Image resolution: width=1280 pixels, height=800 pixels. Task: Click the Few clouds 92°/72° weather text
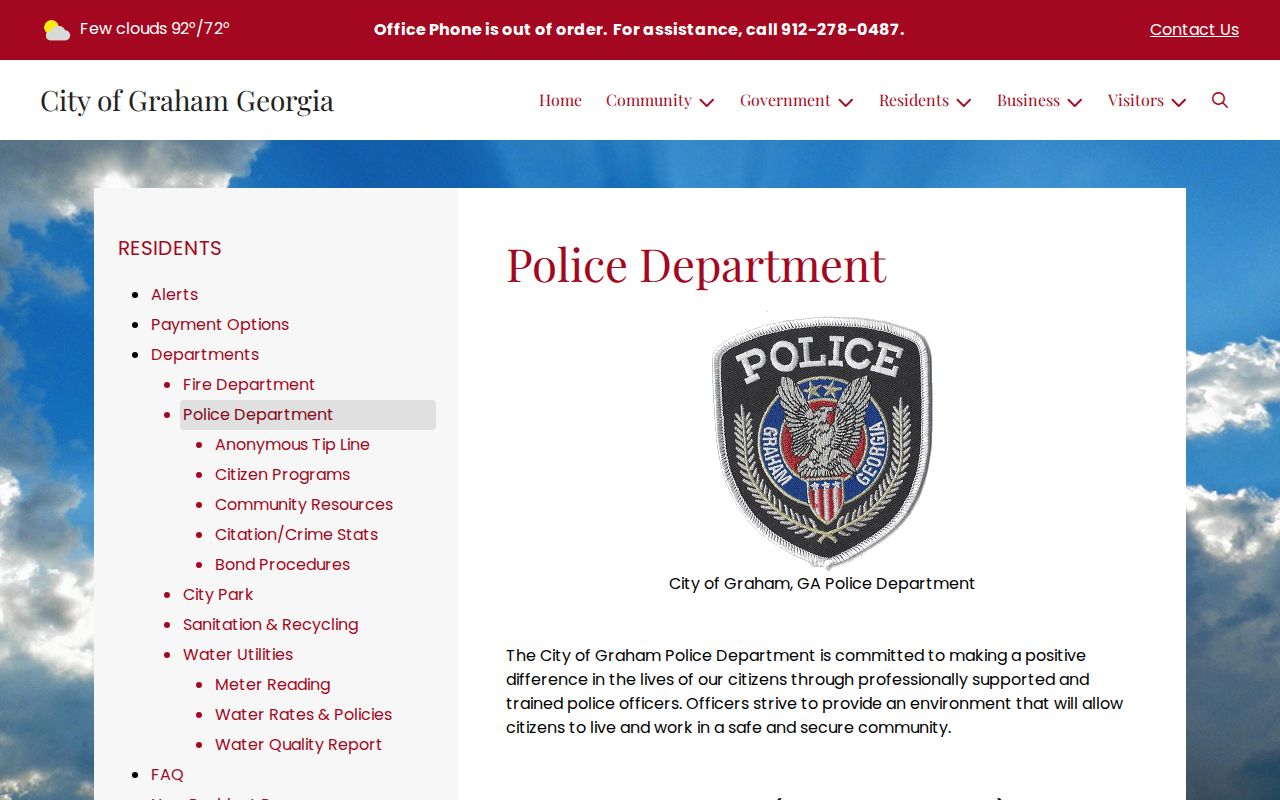(155, 29)
